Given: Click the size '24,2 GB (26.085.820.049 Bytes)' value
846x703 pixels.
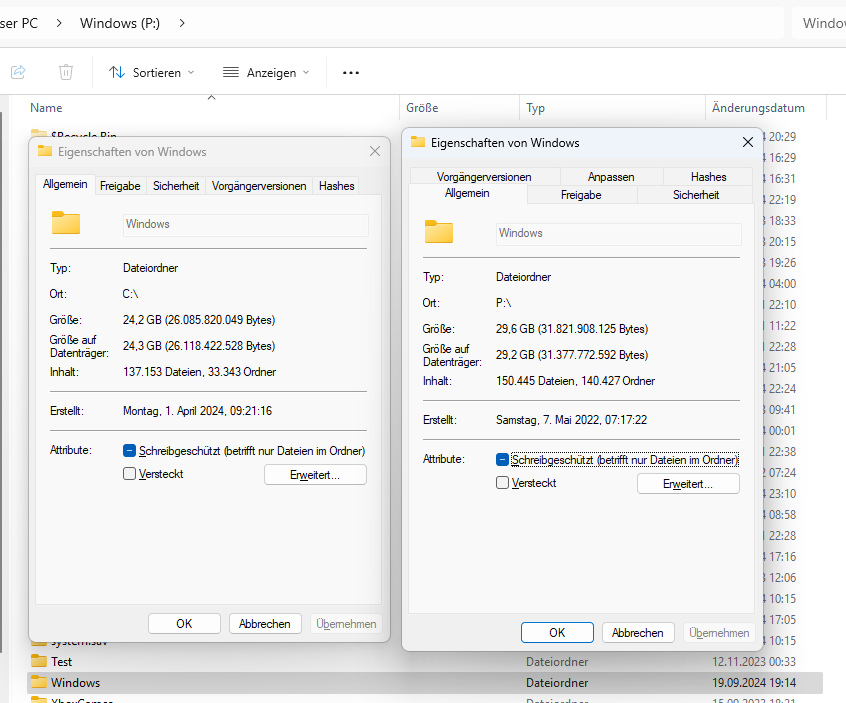Looking at the screenshot, I should (199, 320).
